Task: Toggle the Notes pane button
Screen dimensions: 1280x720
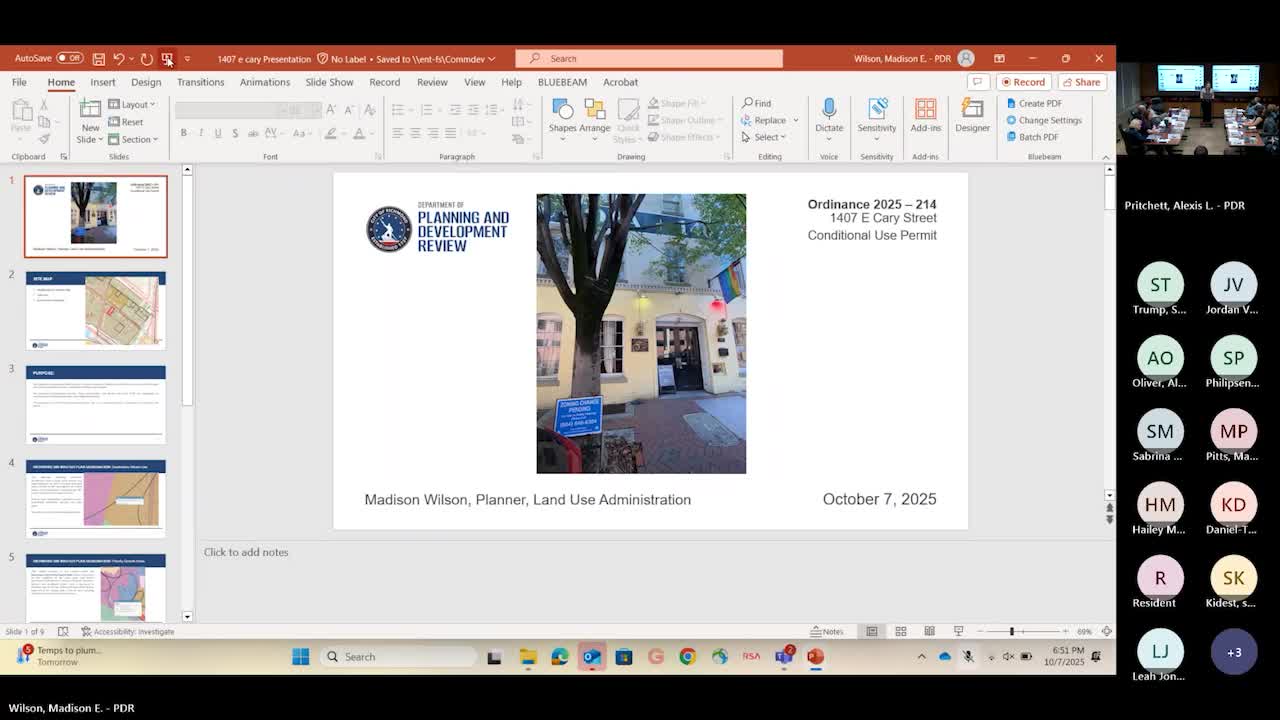Action: tap(827, 631)
